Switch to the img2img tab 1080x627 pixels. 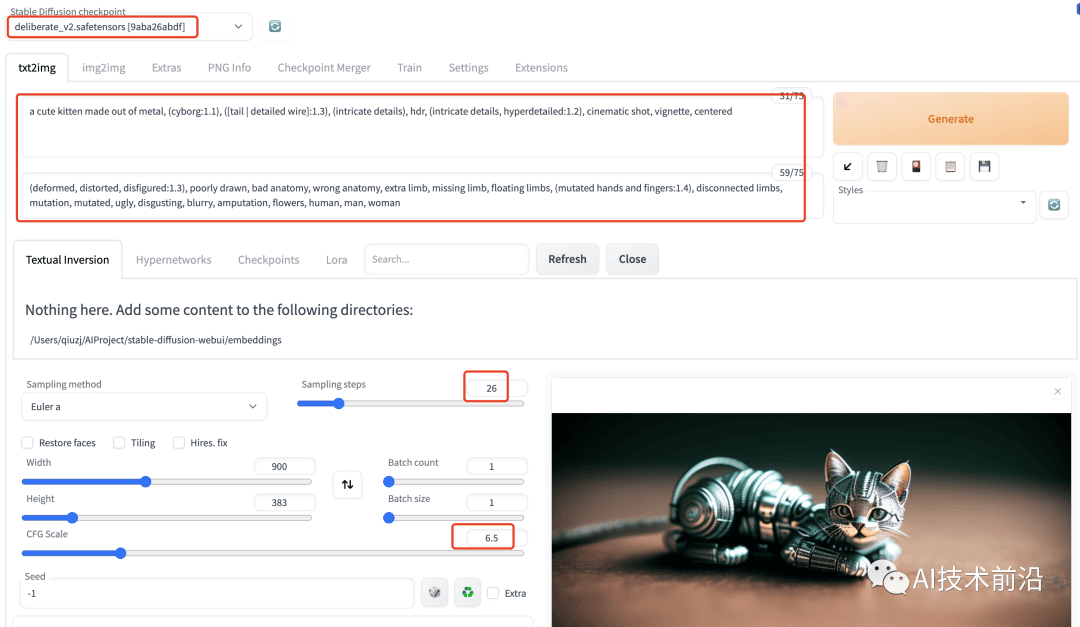[x=103, y=68]
